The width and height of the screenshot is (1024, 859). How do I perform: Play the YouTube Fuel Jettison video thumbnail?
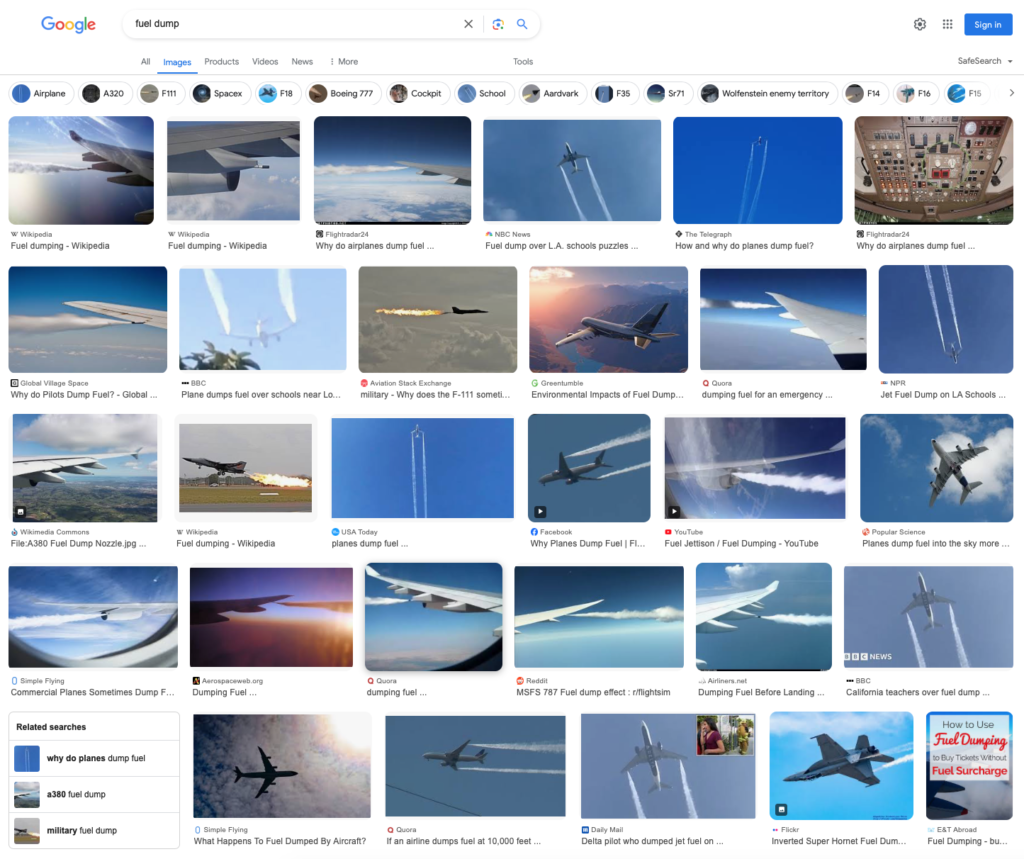click(x=754, y=468)
